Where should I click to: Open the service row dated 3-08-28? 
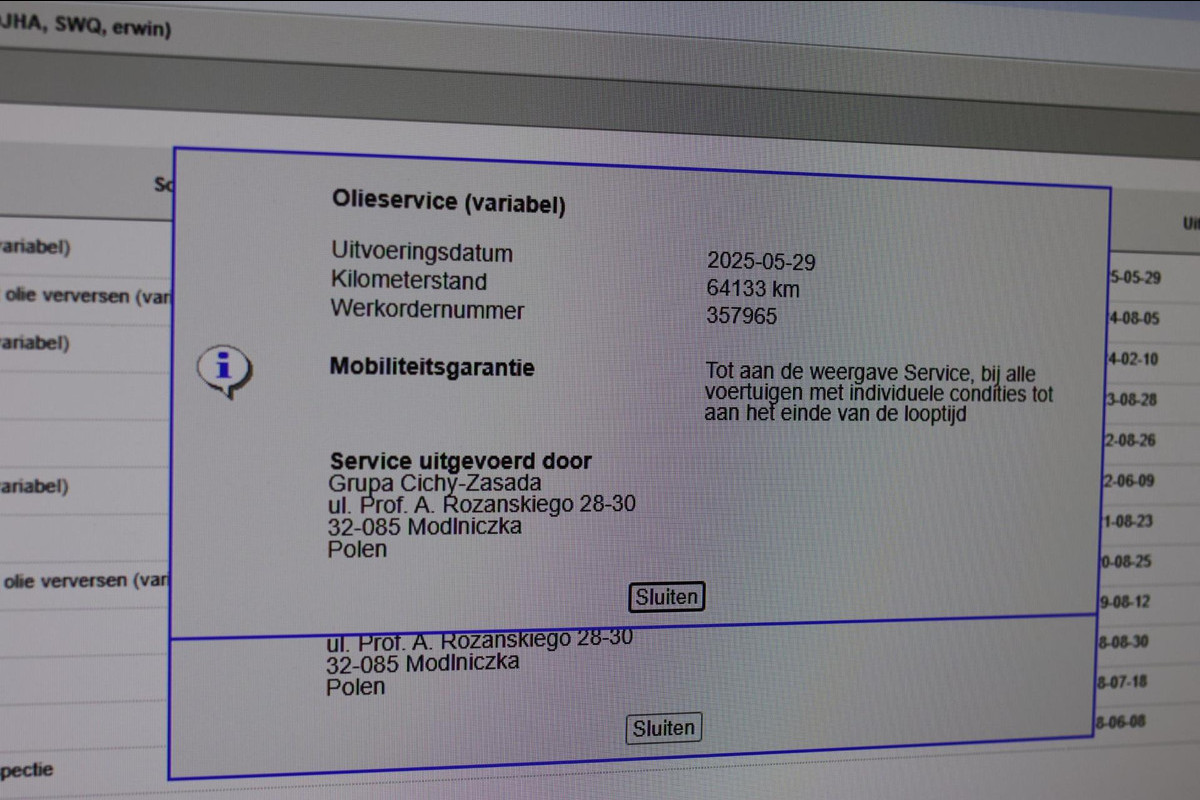click(x=1131, y=400)
